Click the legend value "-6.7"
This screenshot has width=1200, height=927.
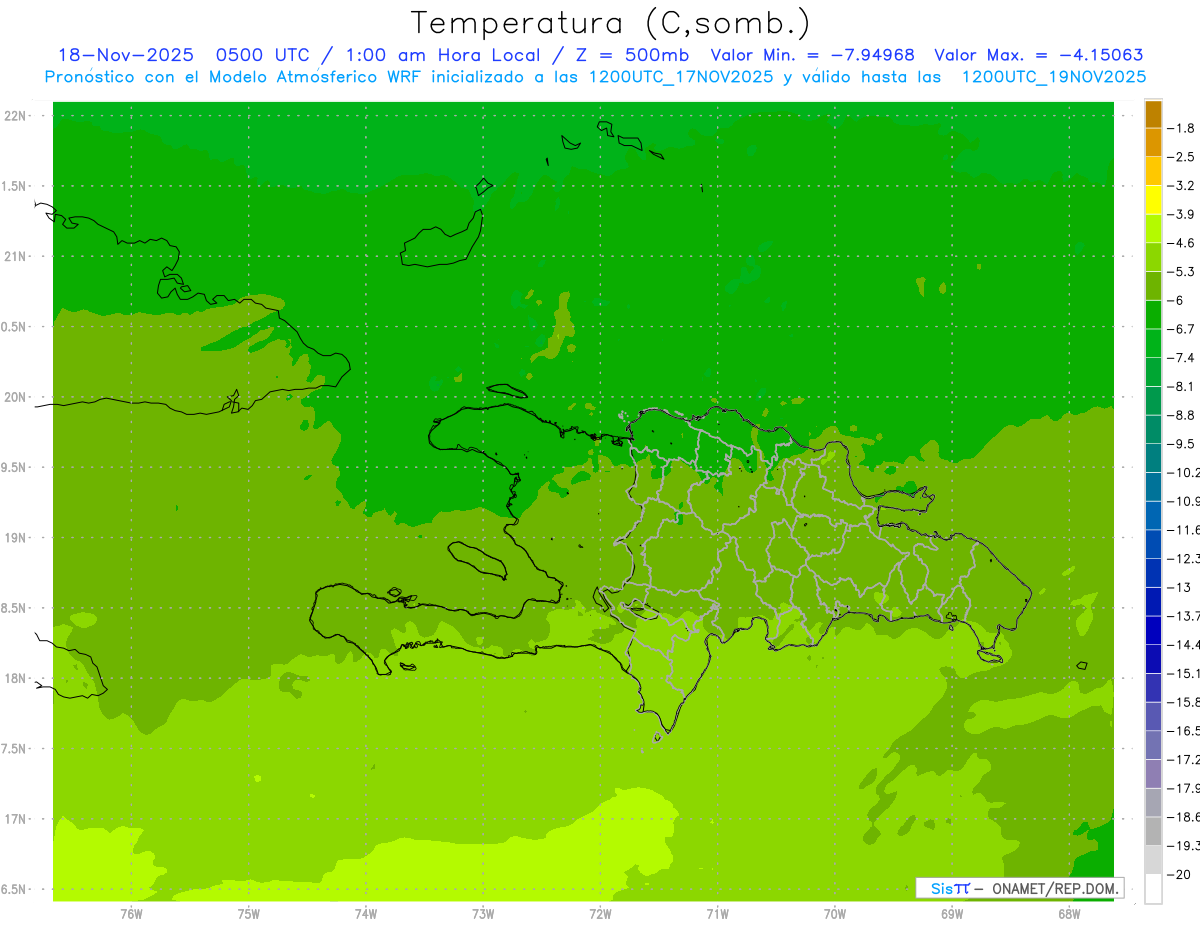click(x=1181, y=329)
